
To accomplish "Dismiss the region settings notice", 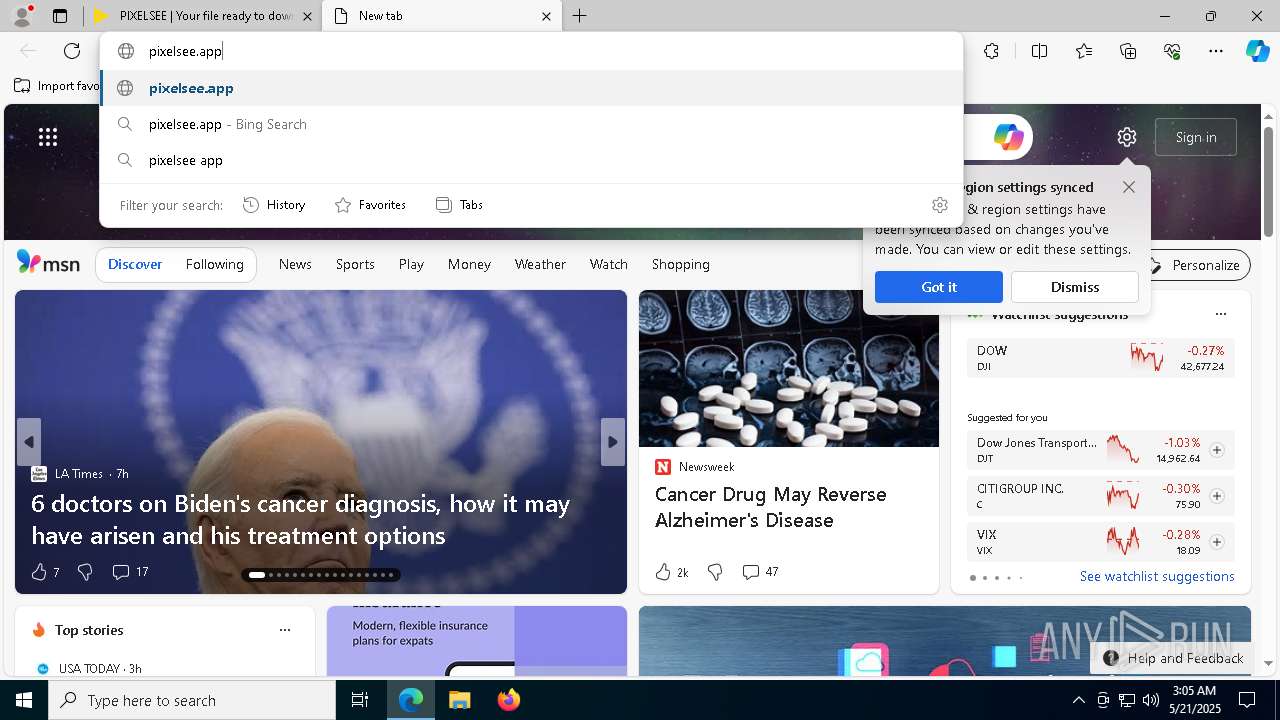I will pyautogui.click(x=1075, y=287).
